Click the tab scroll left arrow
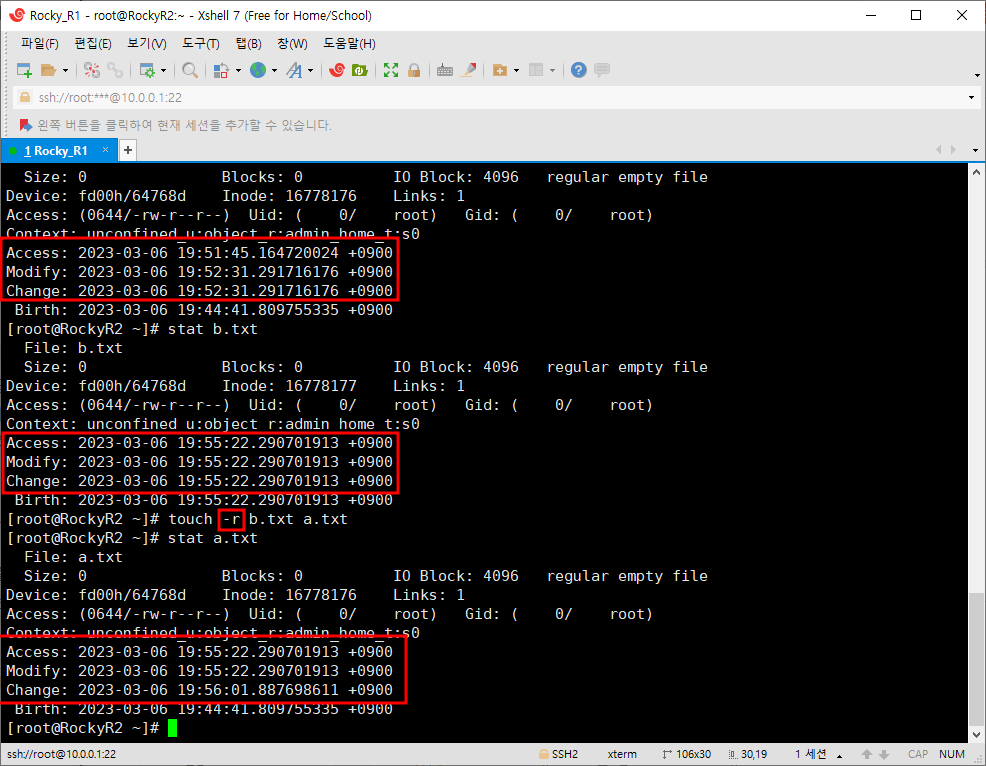The width and height of the screenshot is (986, 766). click(x=938, y=150)
